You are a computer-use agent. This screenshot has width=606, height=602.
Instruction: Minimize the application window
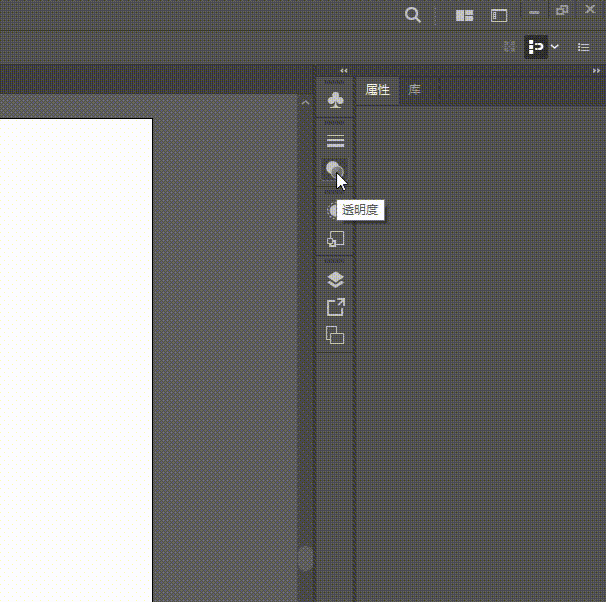coord(534,12)
